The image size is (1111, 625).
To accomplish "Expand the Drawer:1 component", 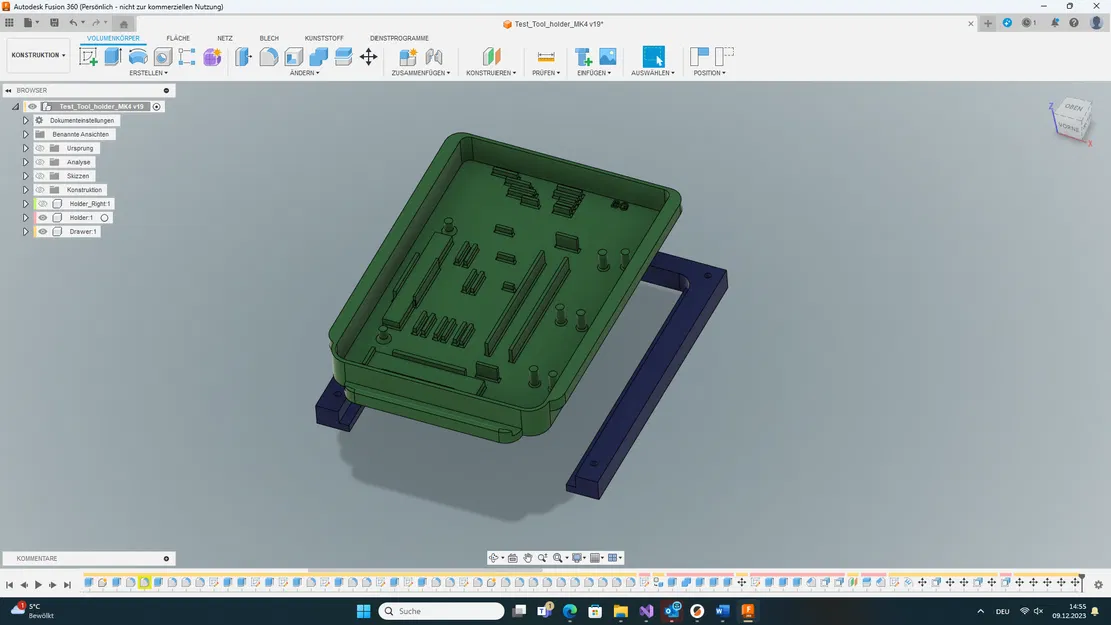I will pyautogui.click(x=26, y=232).
